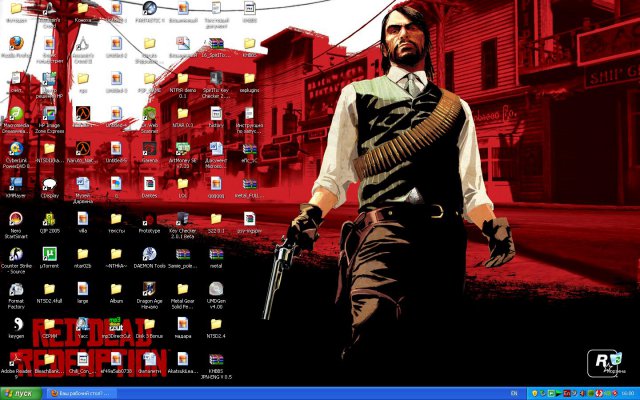The image size is (640, 400).
Task: Launch the Dr.Web Scanner shortcut
Action: [x=149, y=114]
